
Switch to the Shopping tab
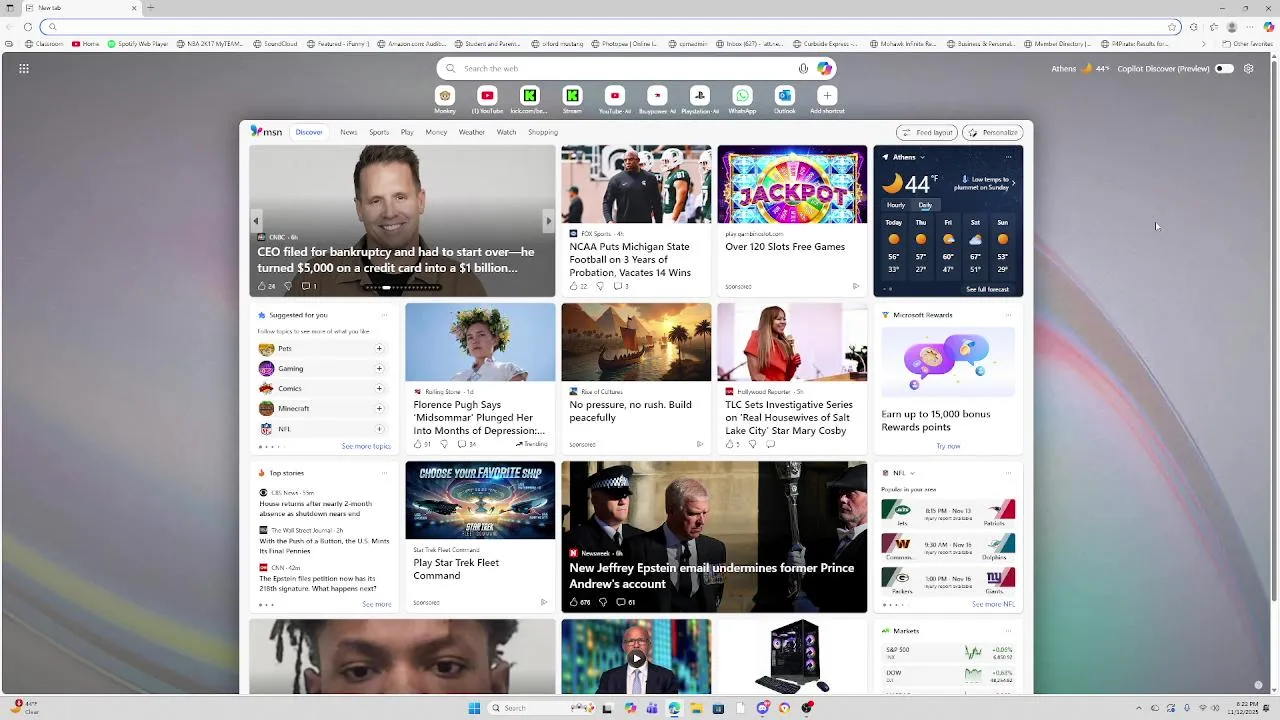(x=543, y=132)
